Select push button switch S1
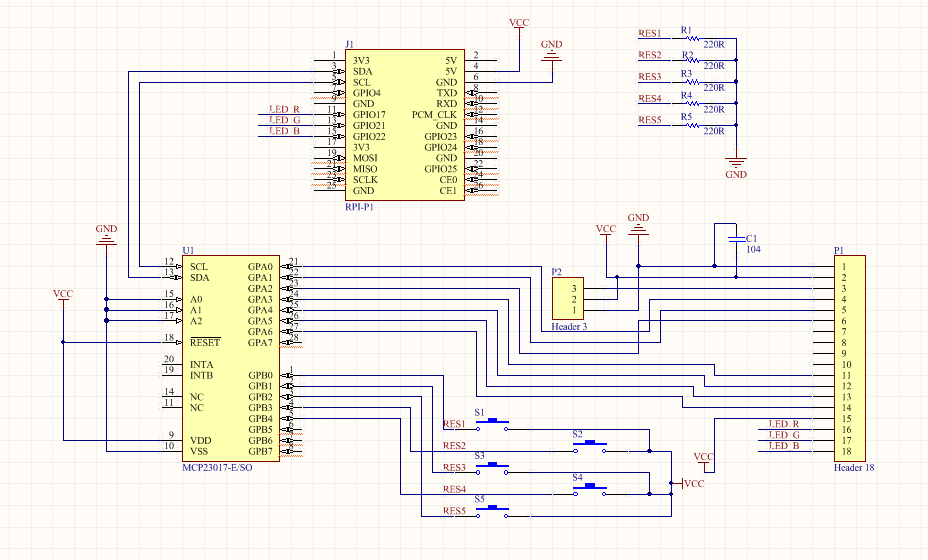This screenshot has height=560, width=928. pos(492,424)
